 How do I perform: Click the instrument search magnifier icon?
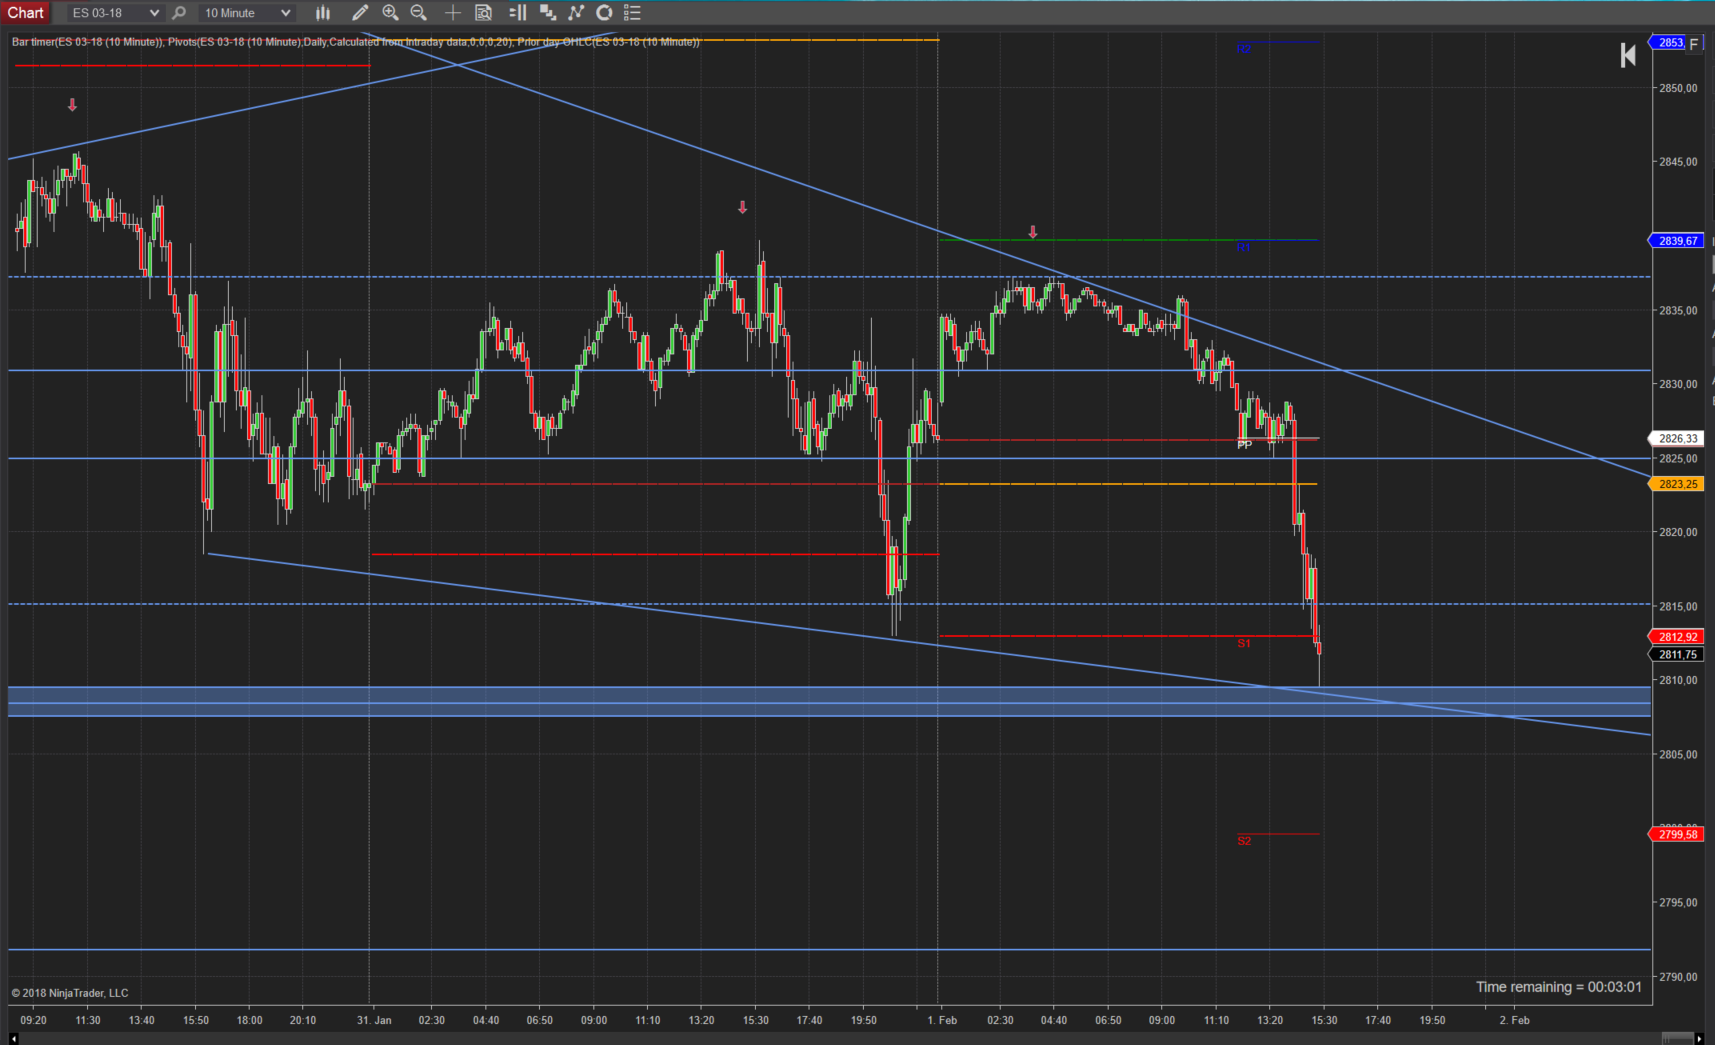[x=179, y=13]
